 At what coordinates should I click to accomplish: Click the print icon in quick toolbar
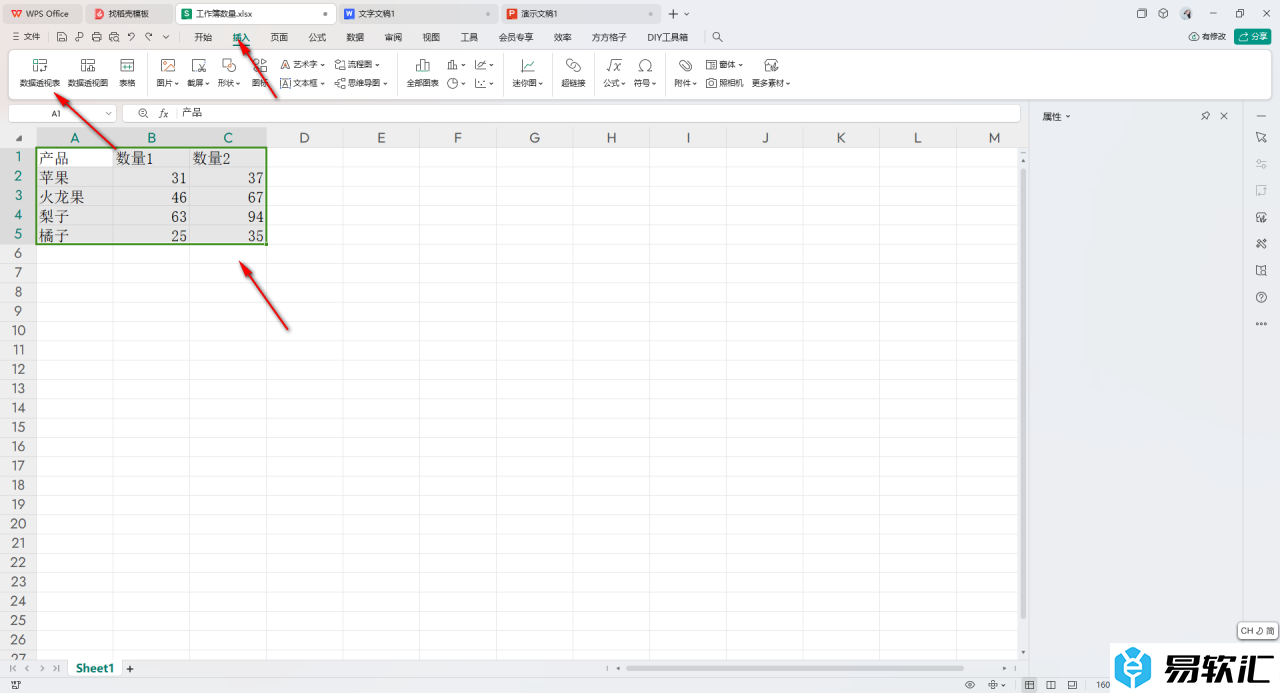(x=96, y=37)
